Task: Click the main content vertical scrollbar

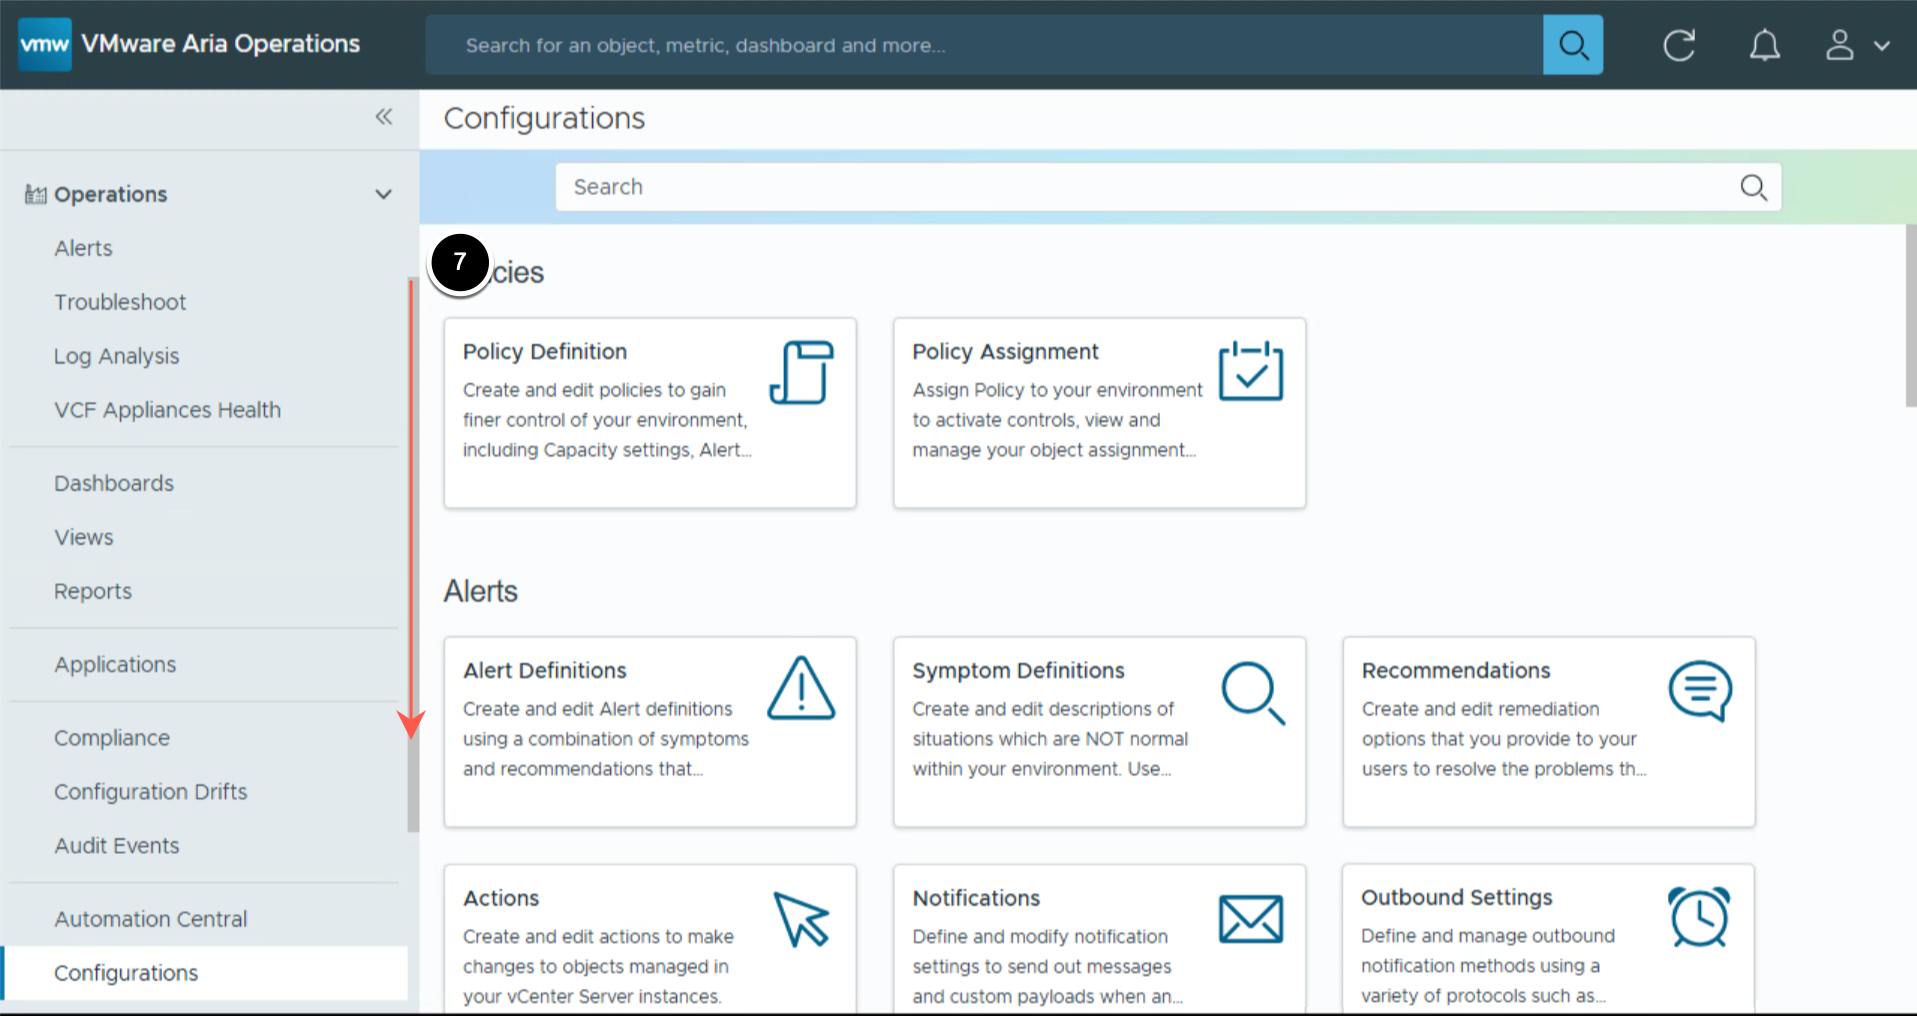Action: 1909,315
